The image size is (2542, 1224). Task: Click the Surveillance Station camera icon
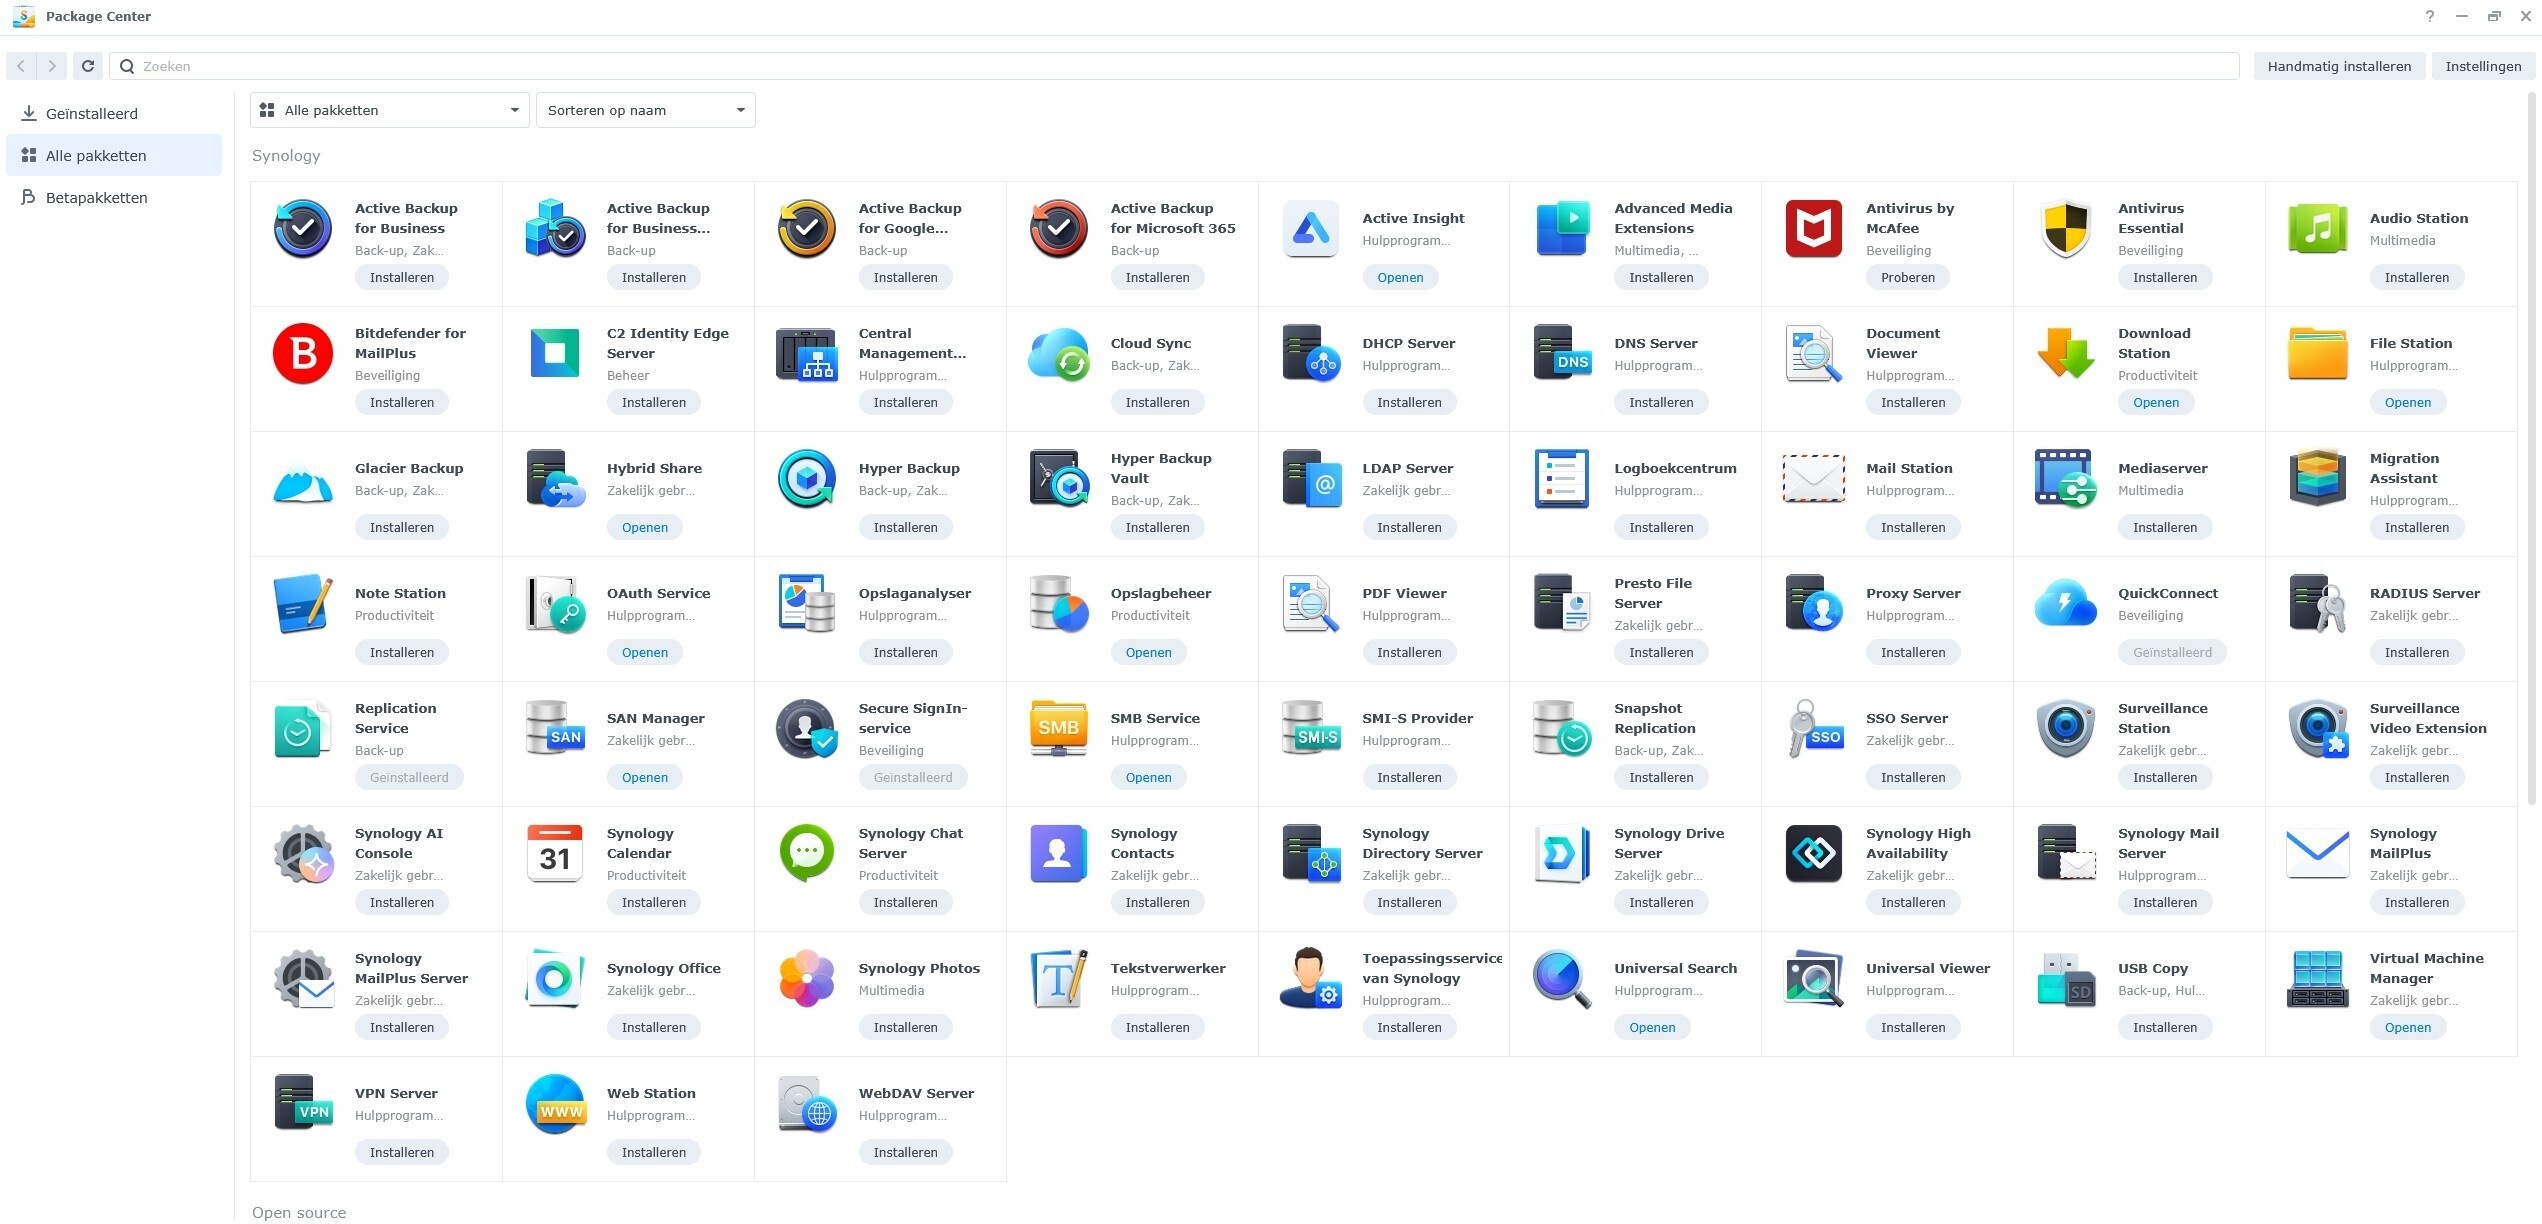(x=2065, y=728)
